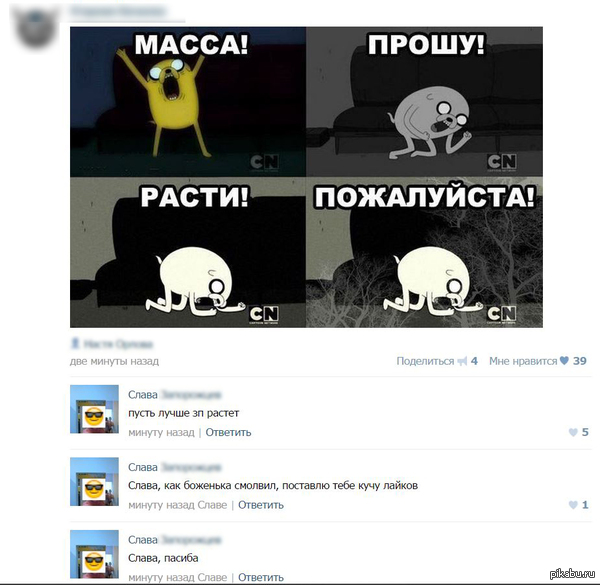Screen dimensions: 600x585
Task: Click the Поделиться share link
Action: coord(425,361)
